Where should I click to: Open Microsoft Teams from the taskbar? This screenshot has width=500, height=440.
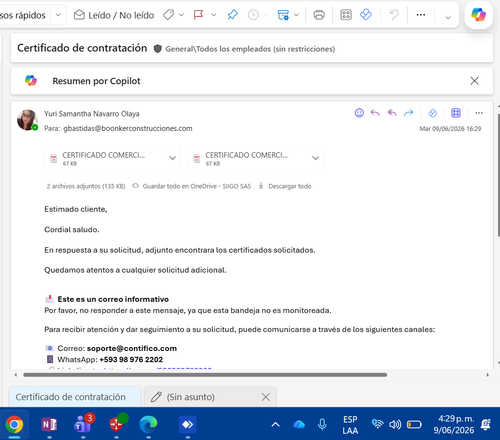pos(83,424)
